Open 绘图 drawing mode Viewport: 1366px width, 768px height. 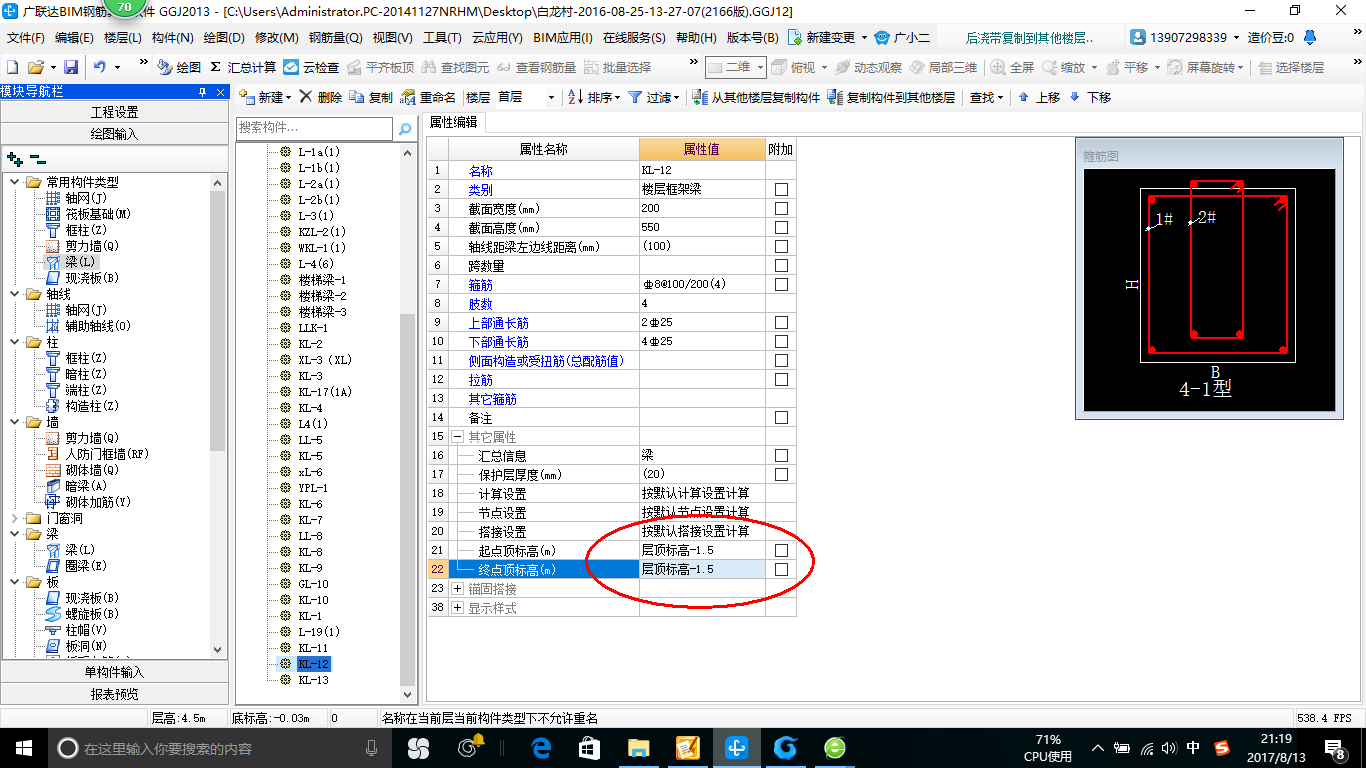(179, 67)
